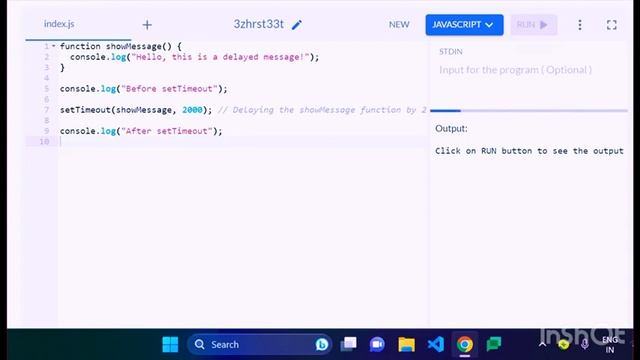This screenshot has height=360, width=640.
Task: Create a new project with NEW
Action: coord(399,24)
